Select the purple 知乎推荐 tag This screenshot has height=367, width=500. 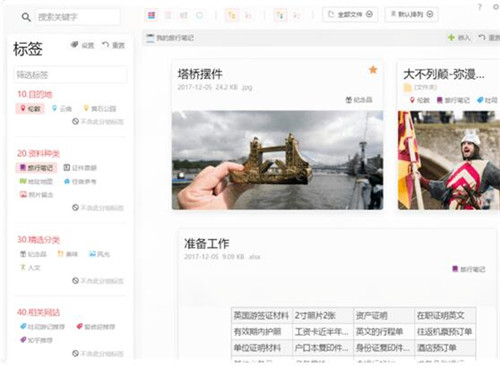pyautogui.click(x=36, y=340)
